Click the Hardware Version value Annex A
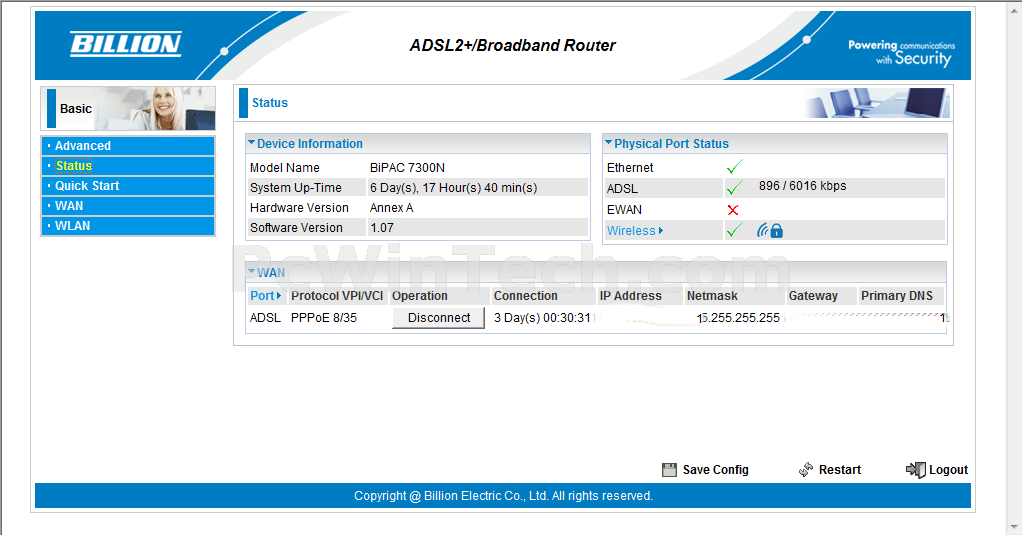 pos(391,208)
